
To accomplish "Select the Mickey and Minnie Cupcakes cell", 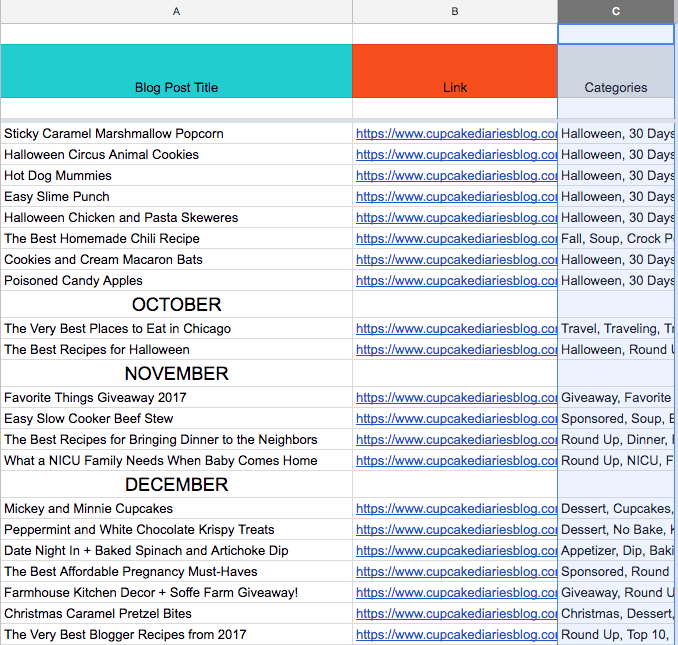I will [176, 508].
